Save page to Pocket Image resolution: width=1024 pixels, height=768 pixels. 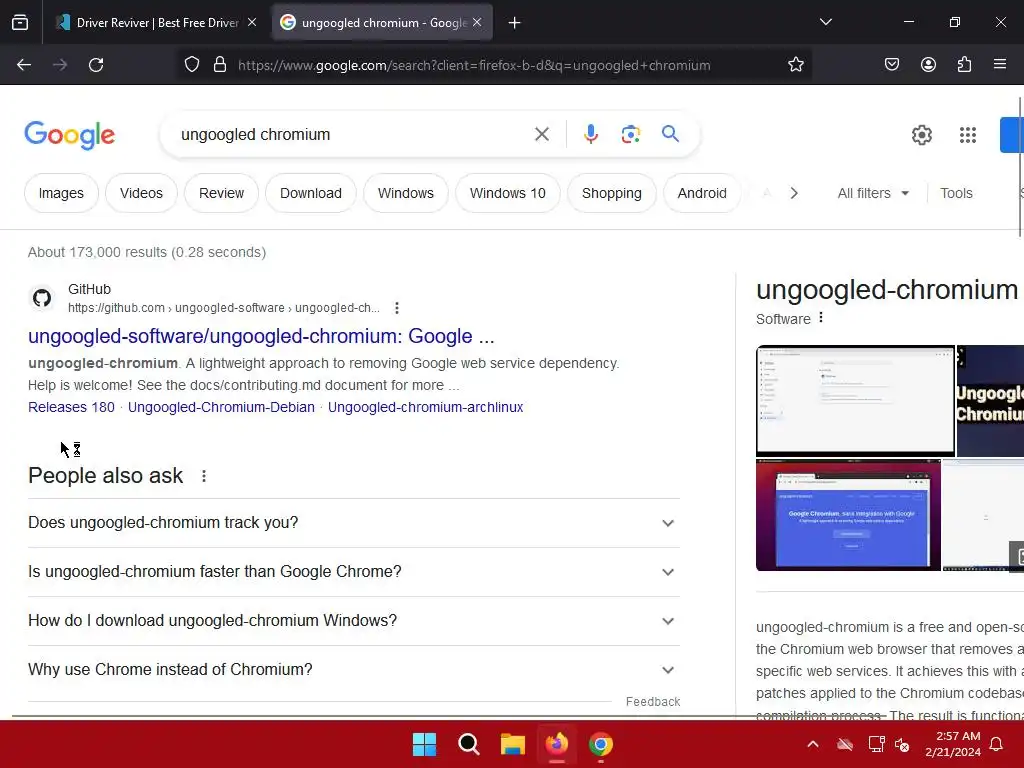point(891,65)
